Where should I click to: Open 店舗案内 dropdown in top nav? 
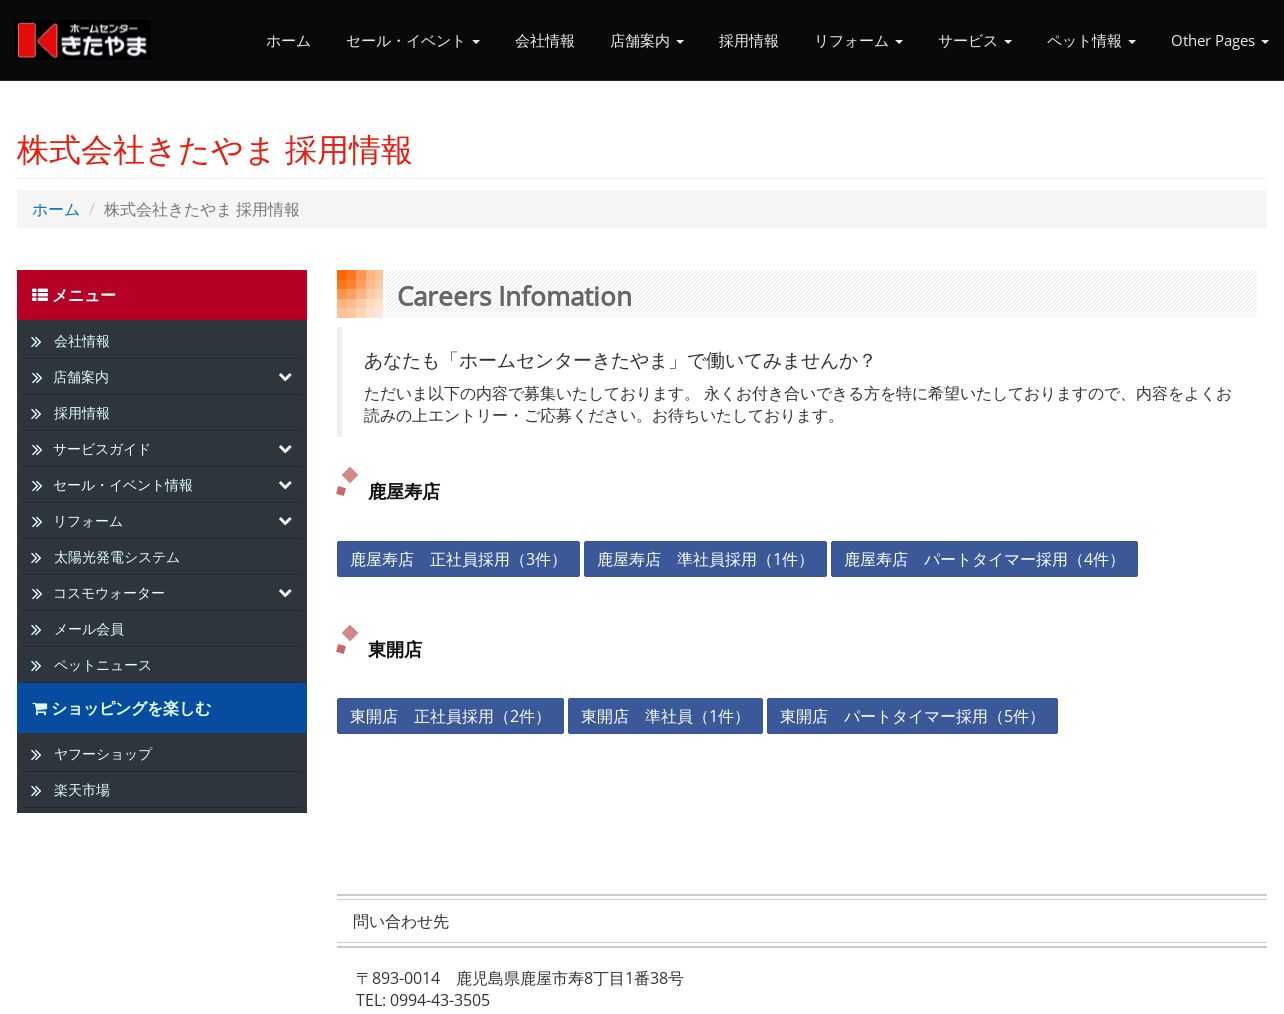[x=647, y=41]
